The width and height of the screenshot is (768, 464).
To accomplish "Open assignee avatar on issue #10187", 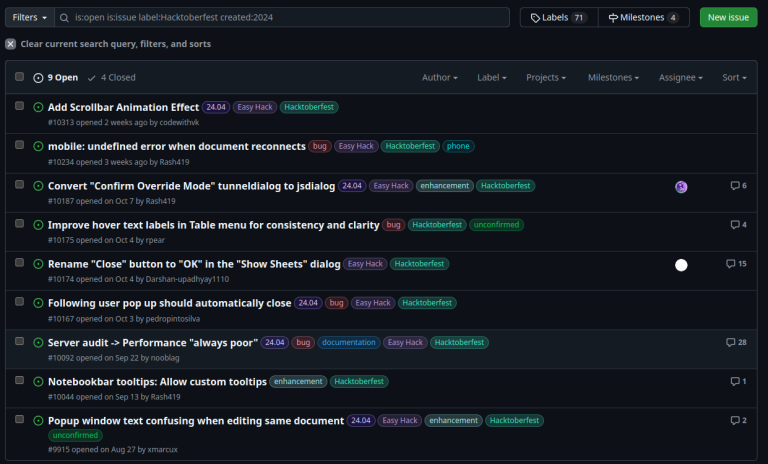I will (681, 187).
